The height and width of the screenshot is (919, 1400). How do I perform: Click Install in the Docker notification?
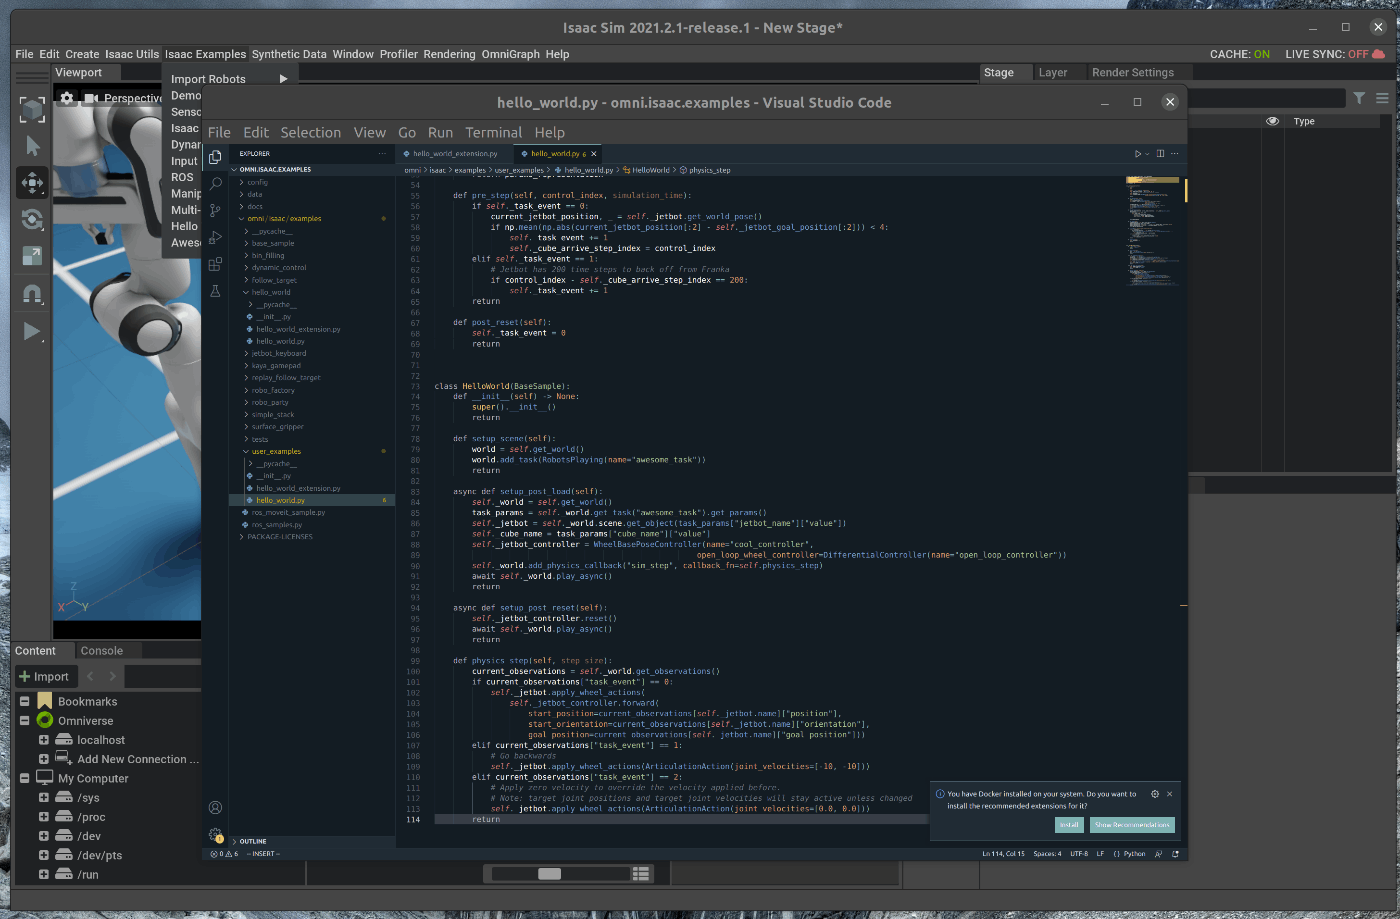coord(1069,825)
